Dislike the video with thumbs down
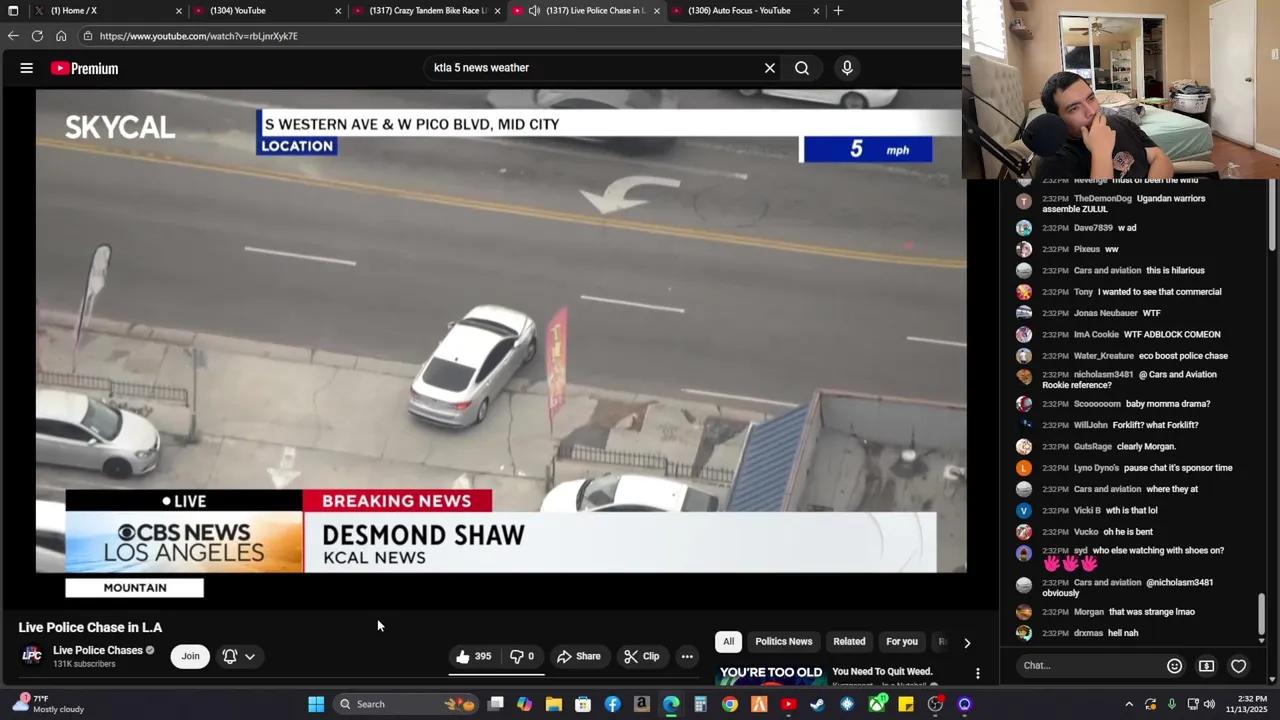This screenshot has height=720, width=1280. [x=523, y=656]
